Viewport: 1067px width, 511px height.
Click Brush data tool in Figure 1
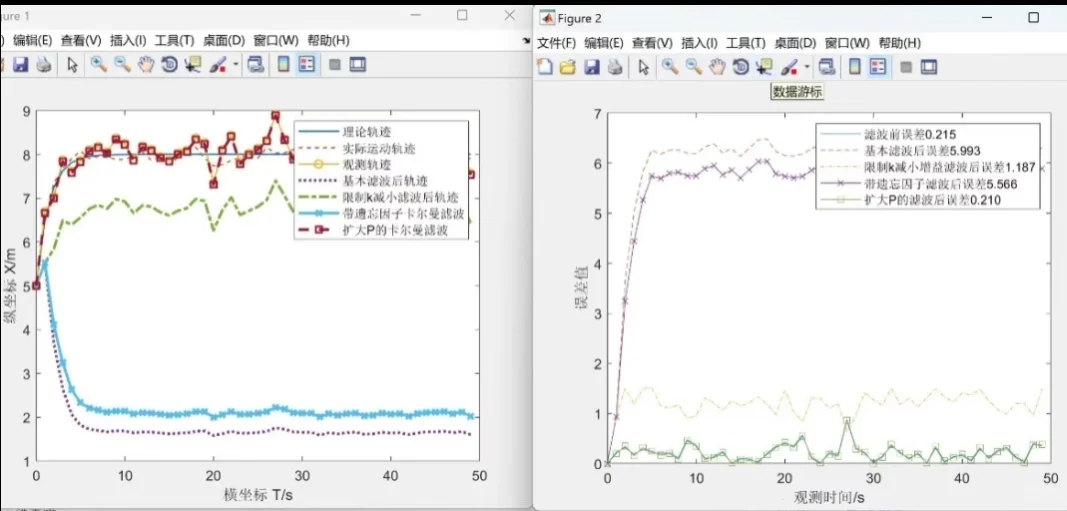(x=218, y=65)
